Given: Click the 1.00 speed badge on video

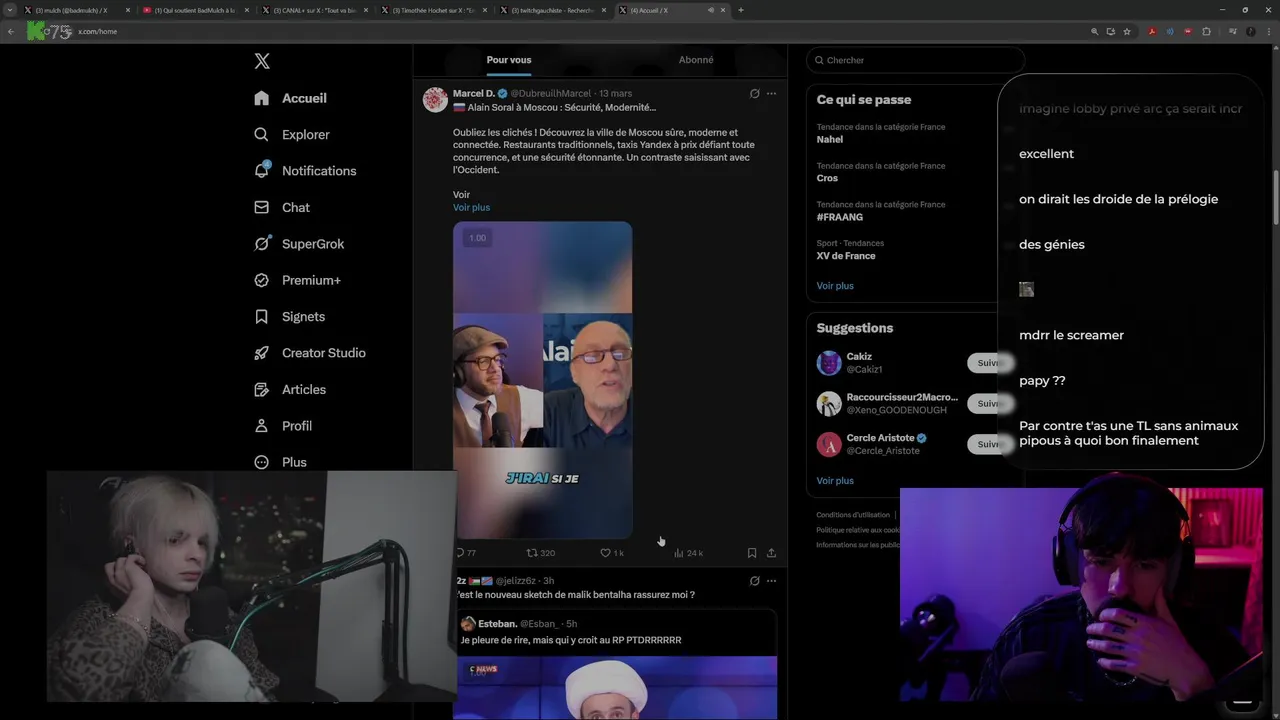Looking at the screenshot, I should click(477, 238).
